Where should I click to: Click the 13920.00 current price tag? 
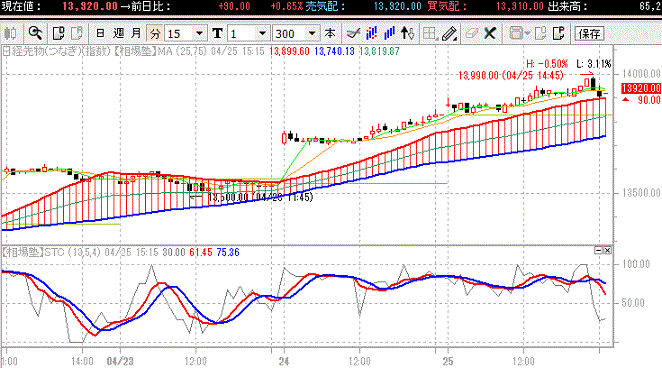(640, 88)
